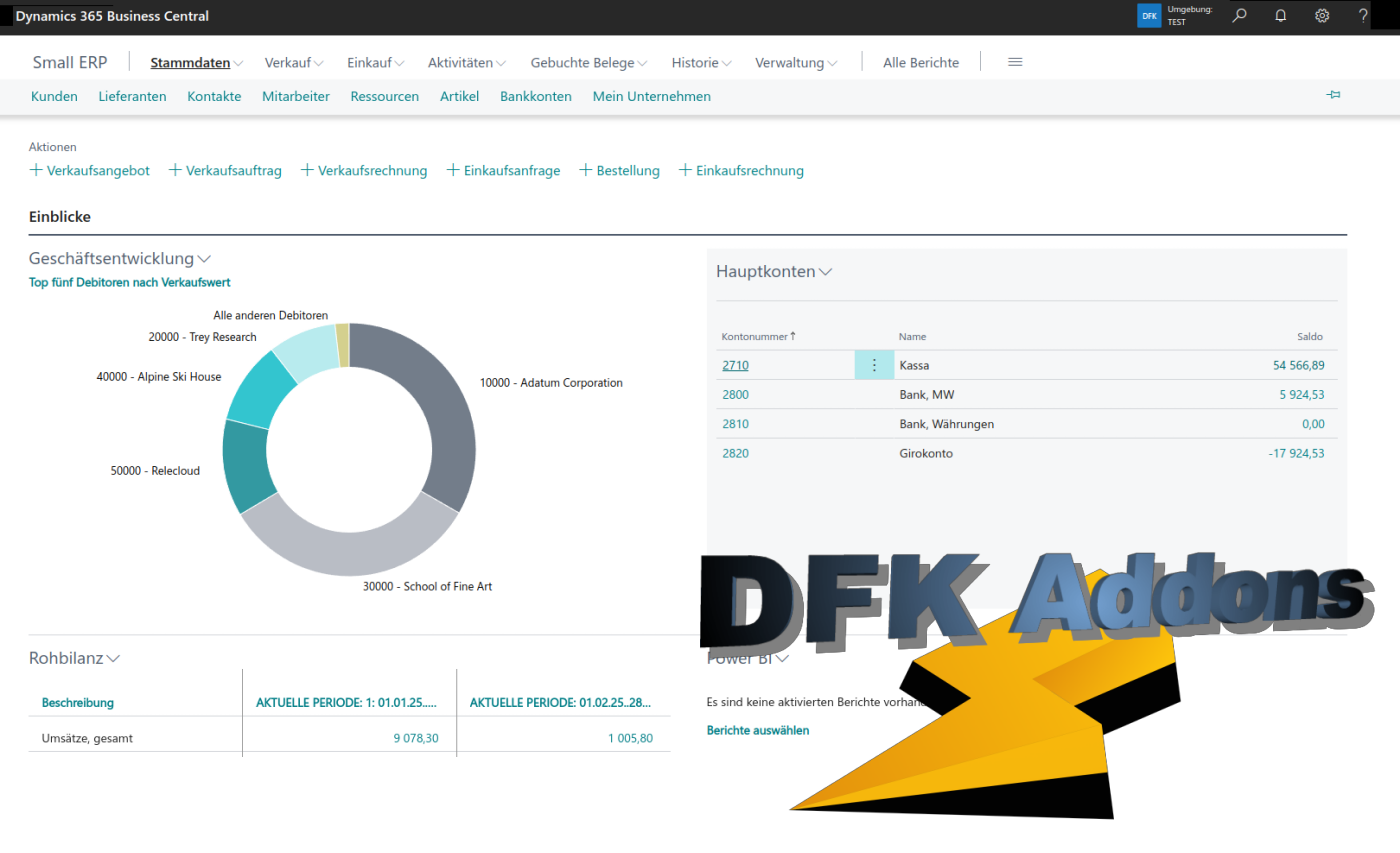
Task: Drill into Kassa balance 54 566,89
Action: pyautogui.click(x=1298, y=365)
